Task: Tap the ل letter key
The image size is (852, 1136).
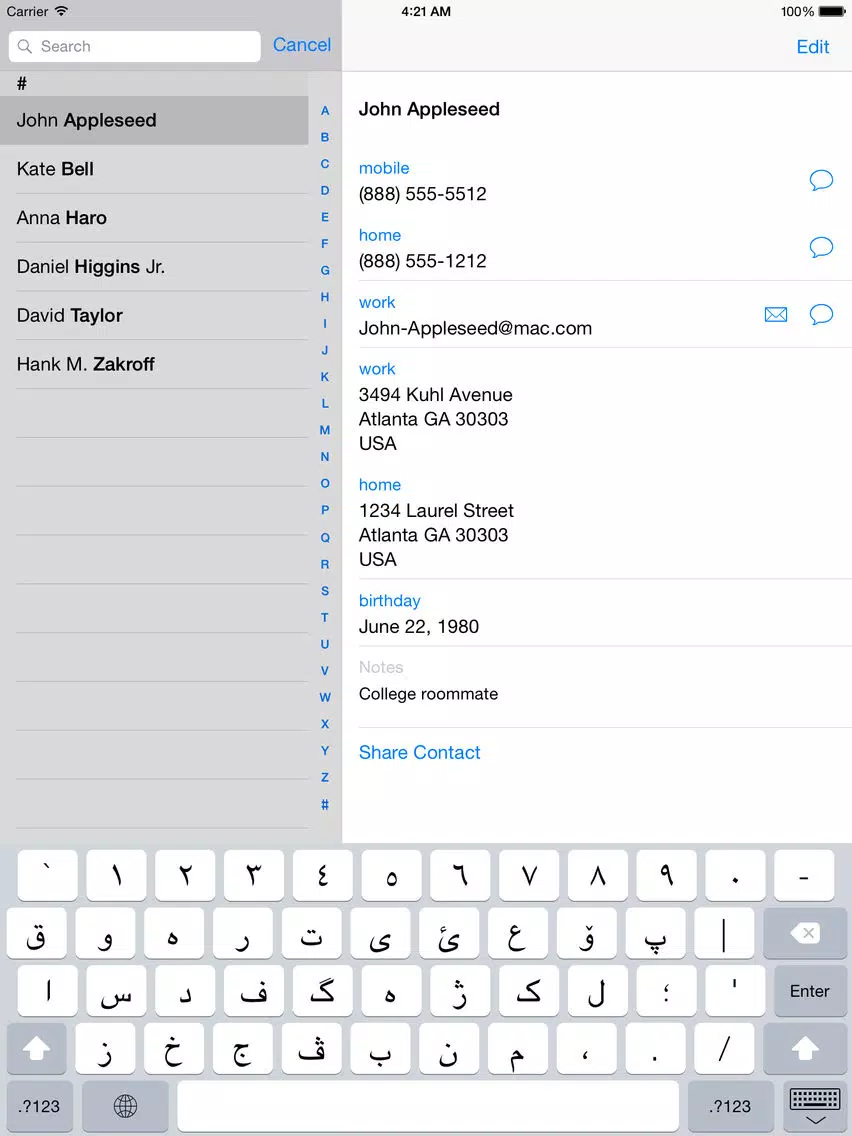Action: pos(598,991)
